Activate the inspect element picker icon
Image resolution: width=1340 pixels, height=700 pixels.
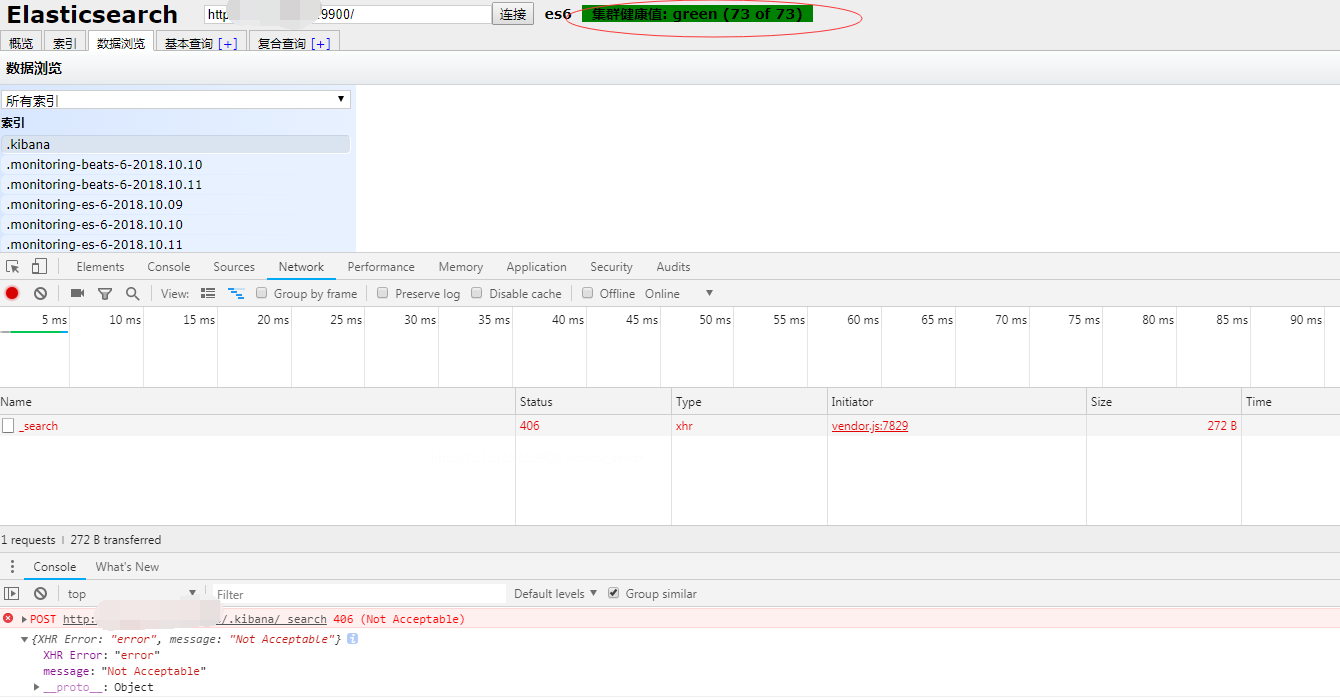(x=13, y=267)
